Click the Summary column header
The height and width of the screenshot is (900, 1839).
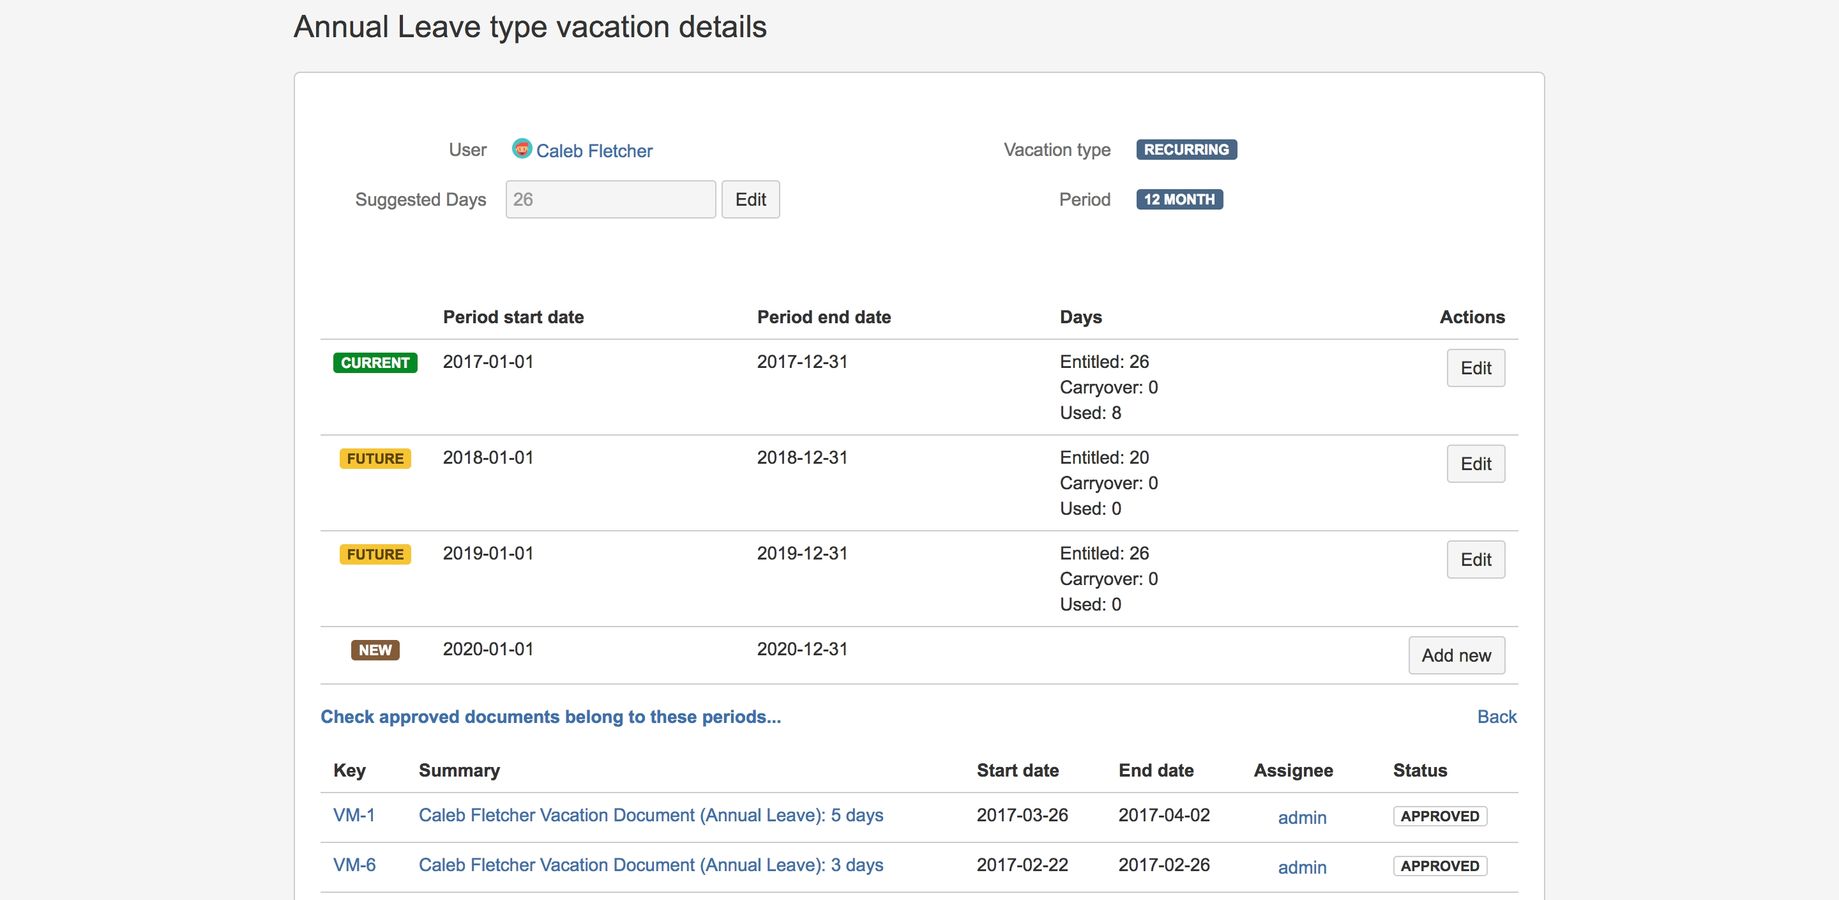[459, 771]
